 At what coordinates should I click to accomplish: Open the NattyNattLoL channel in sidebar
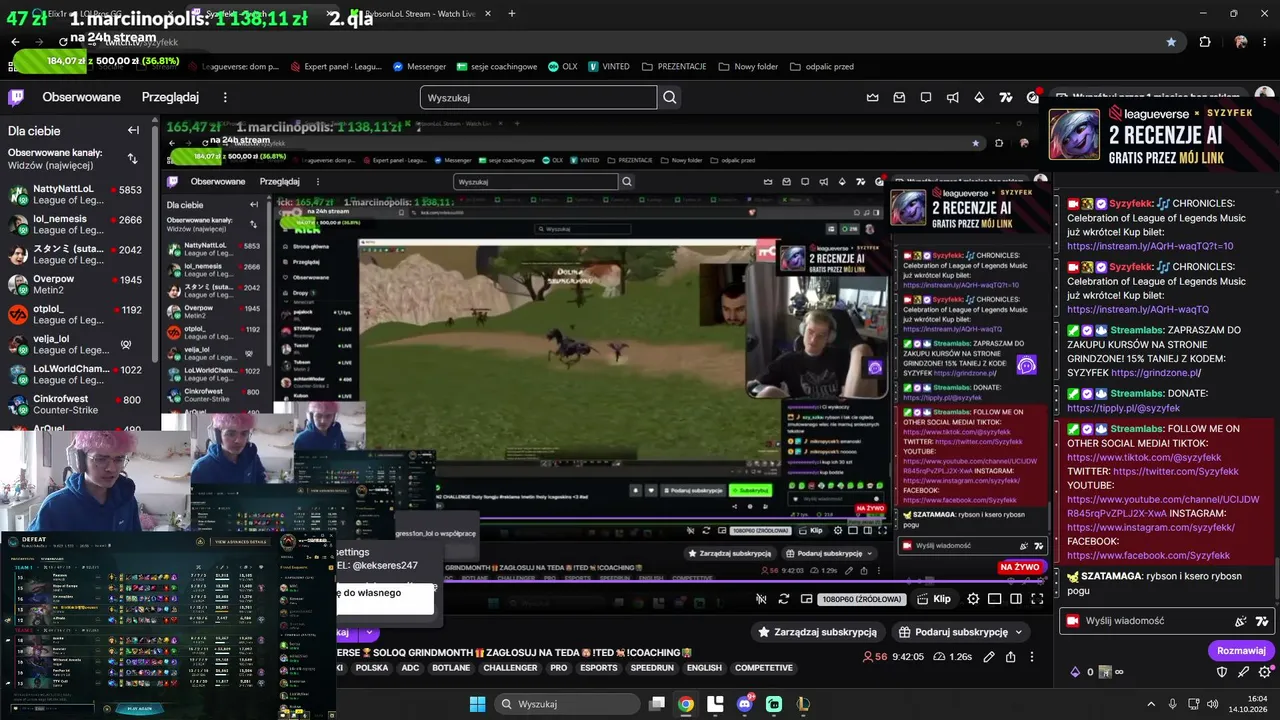tap(77, 194)
